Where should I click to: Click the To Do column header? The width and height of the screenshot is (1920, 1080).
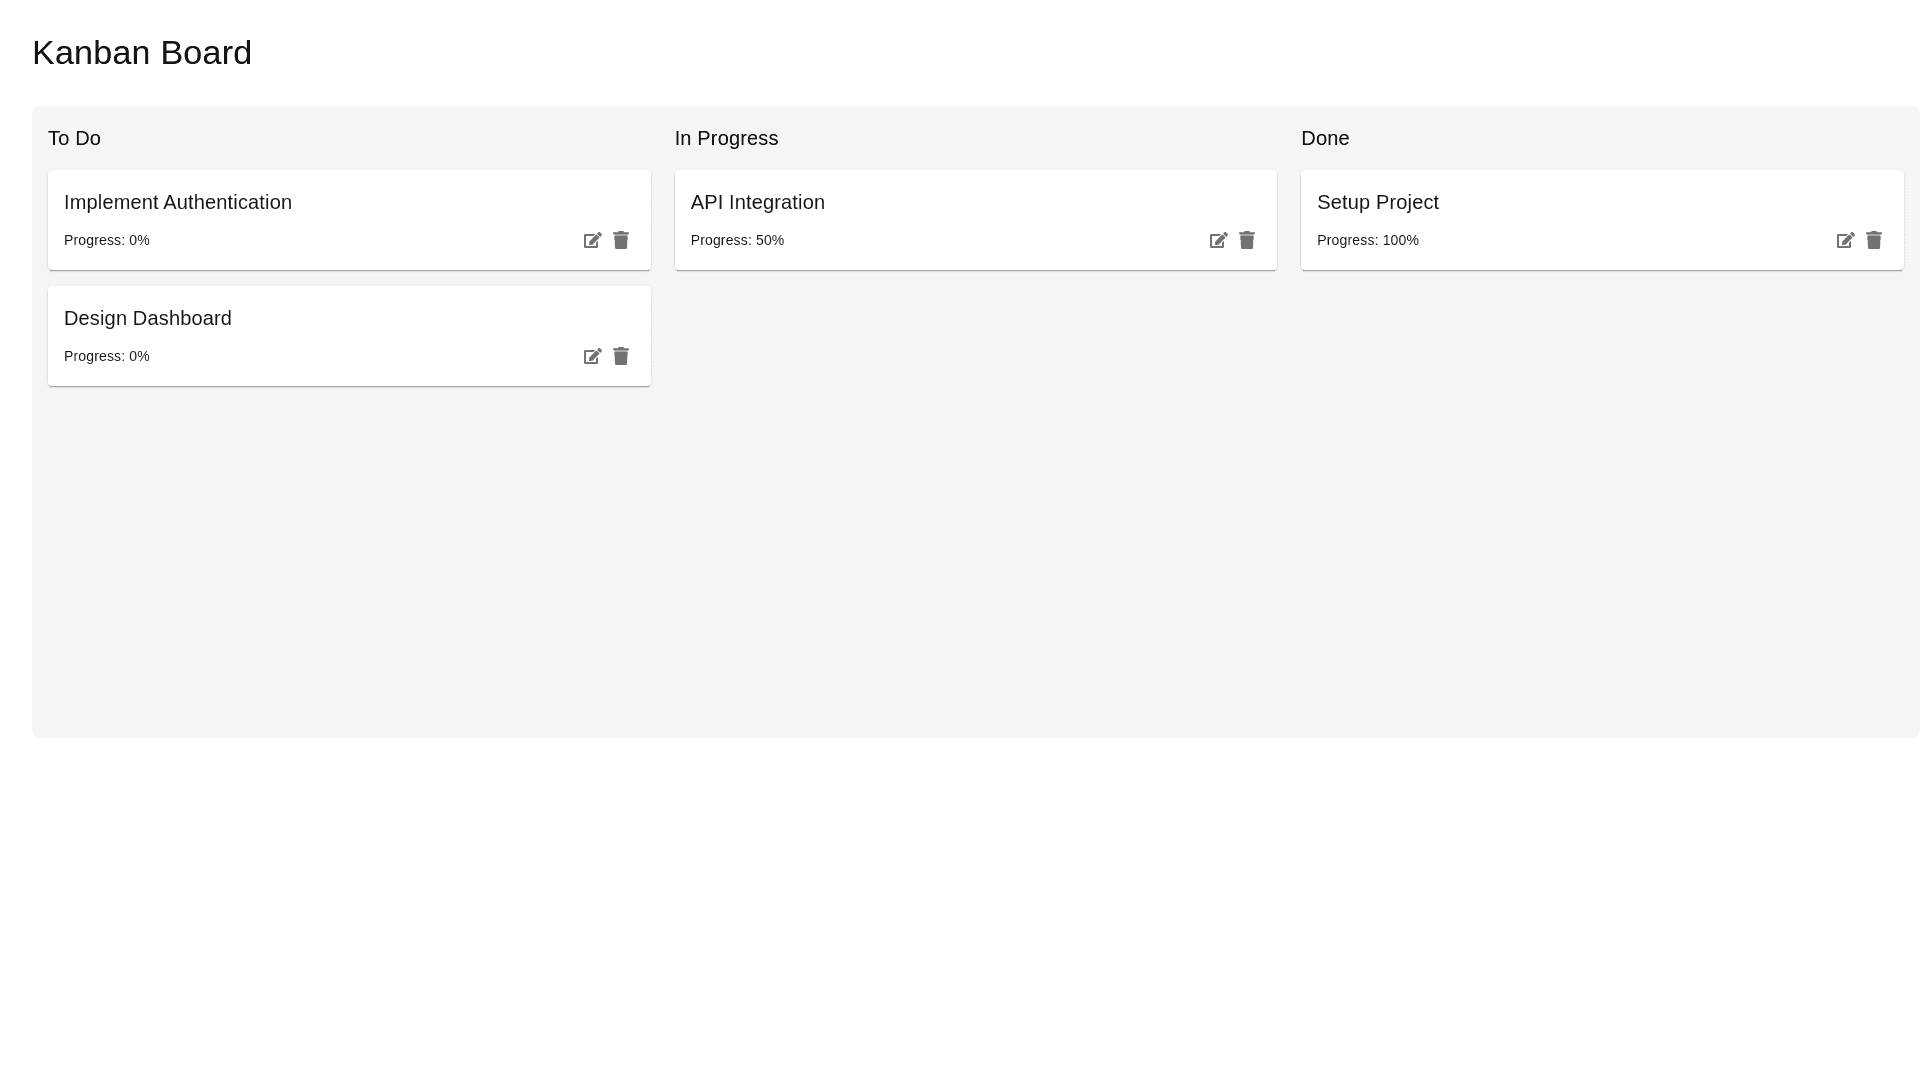pyautogui.click(x=74, y=138)
